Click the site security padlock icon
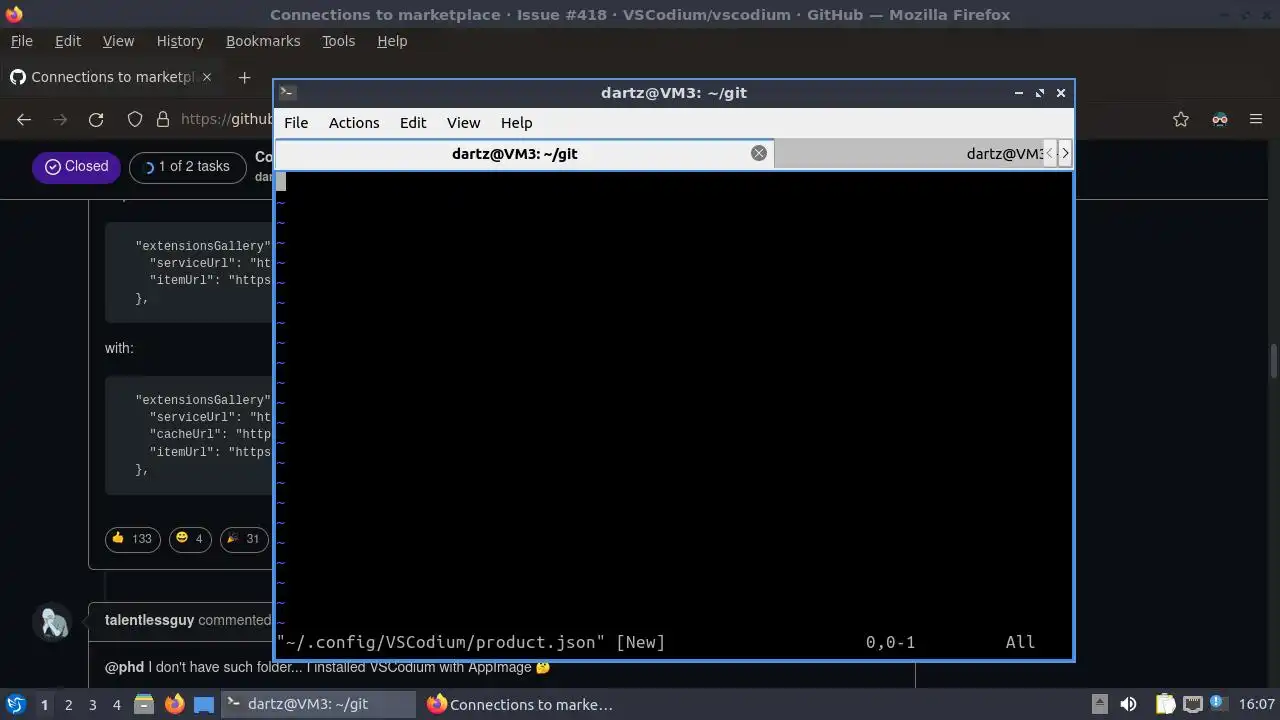Image resolution: width=1280 pixels, height=720 pixels. tap(163, 119)
